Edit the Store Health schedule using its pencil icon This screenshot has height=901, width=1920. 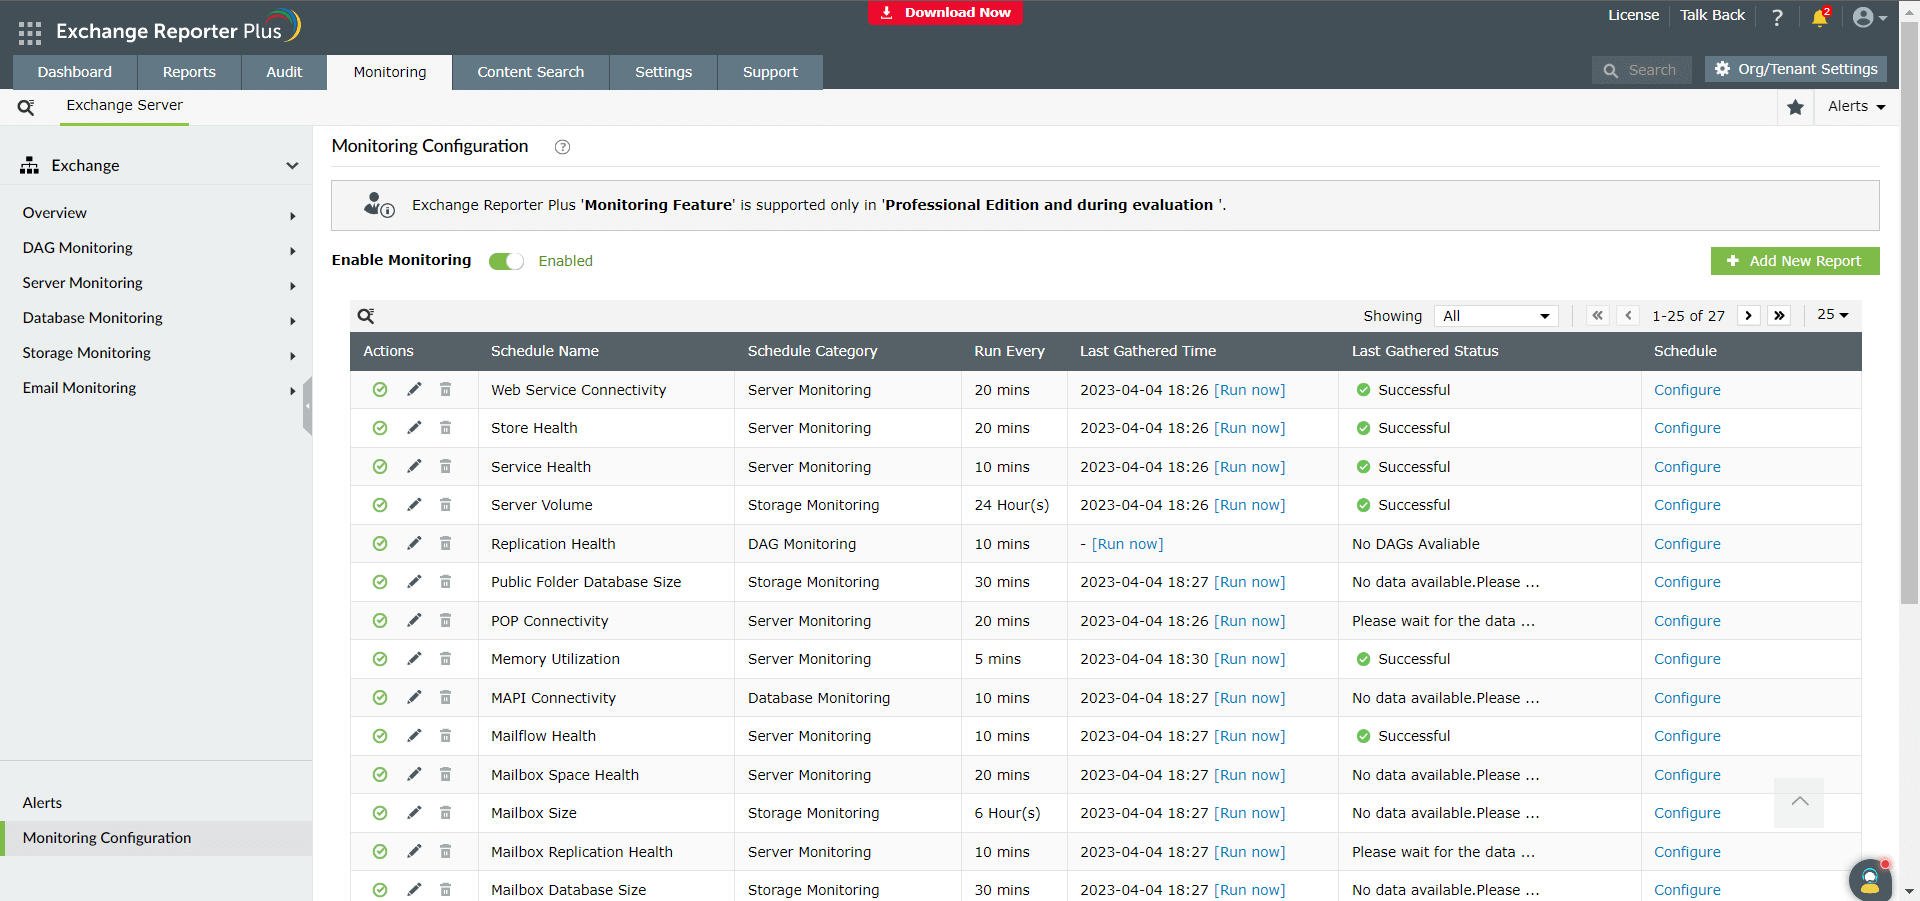point(414,428)
